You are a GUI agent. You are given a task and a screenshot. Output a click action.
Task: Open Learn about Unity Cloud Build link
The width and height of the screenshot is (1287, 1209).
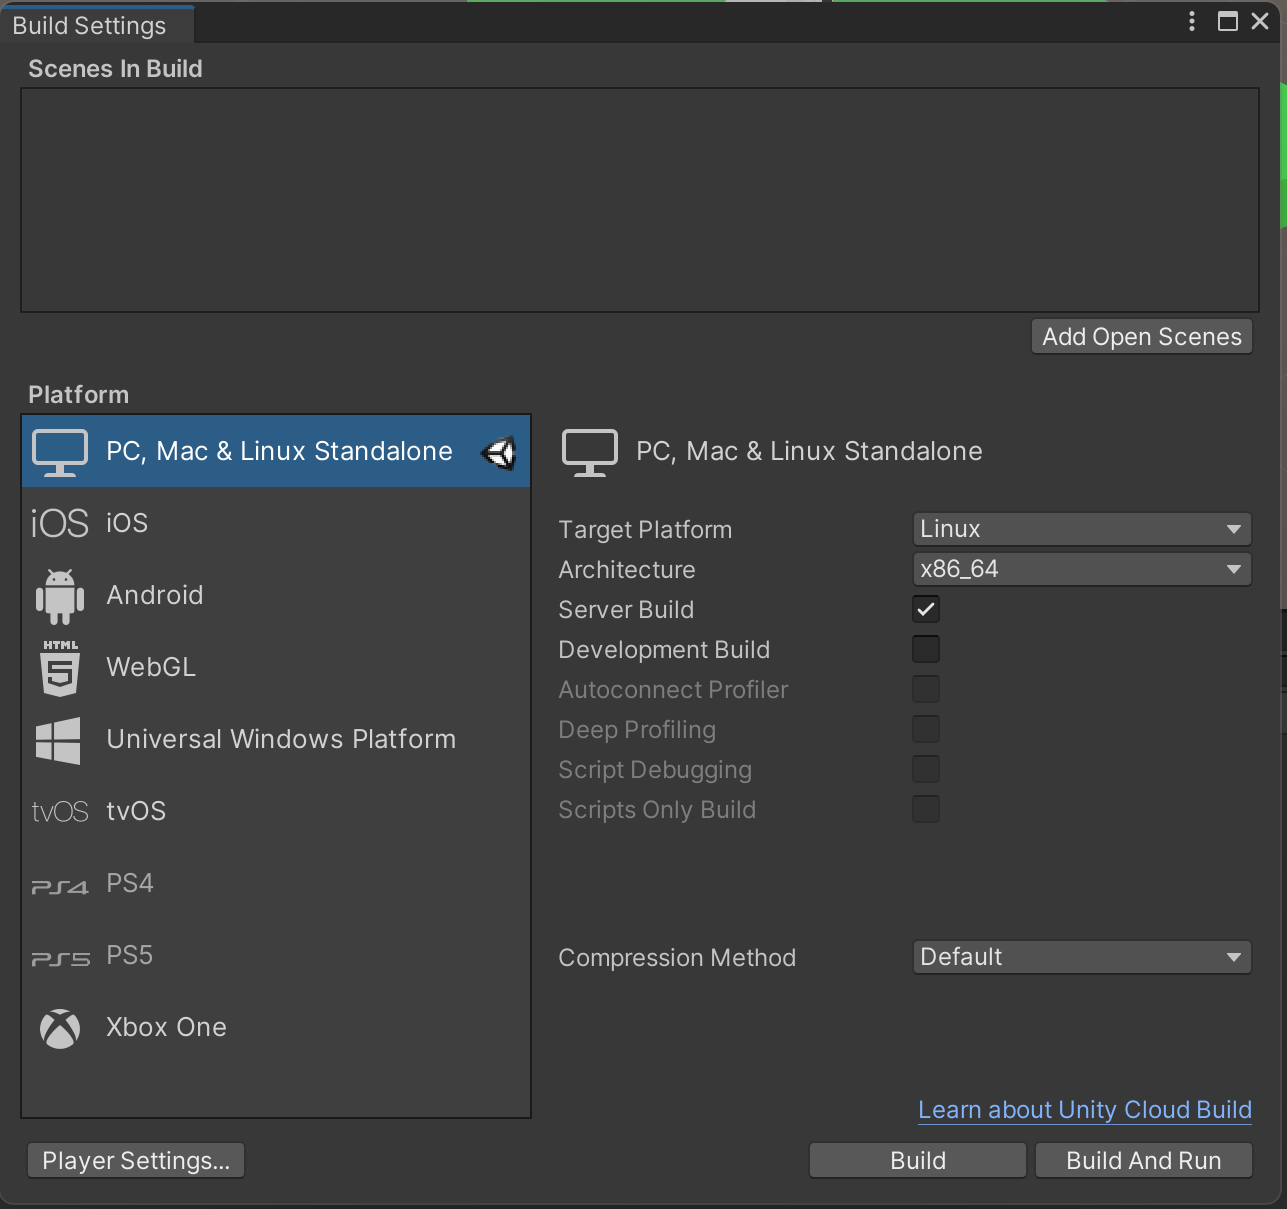[x=1084, y=1110]
